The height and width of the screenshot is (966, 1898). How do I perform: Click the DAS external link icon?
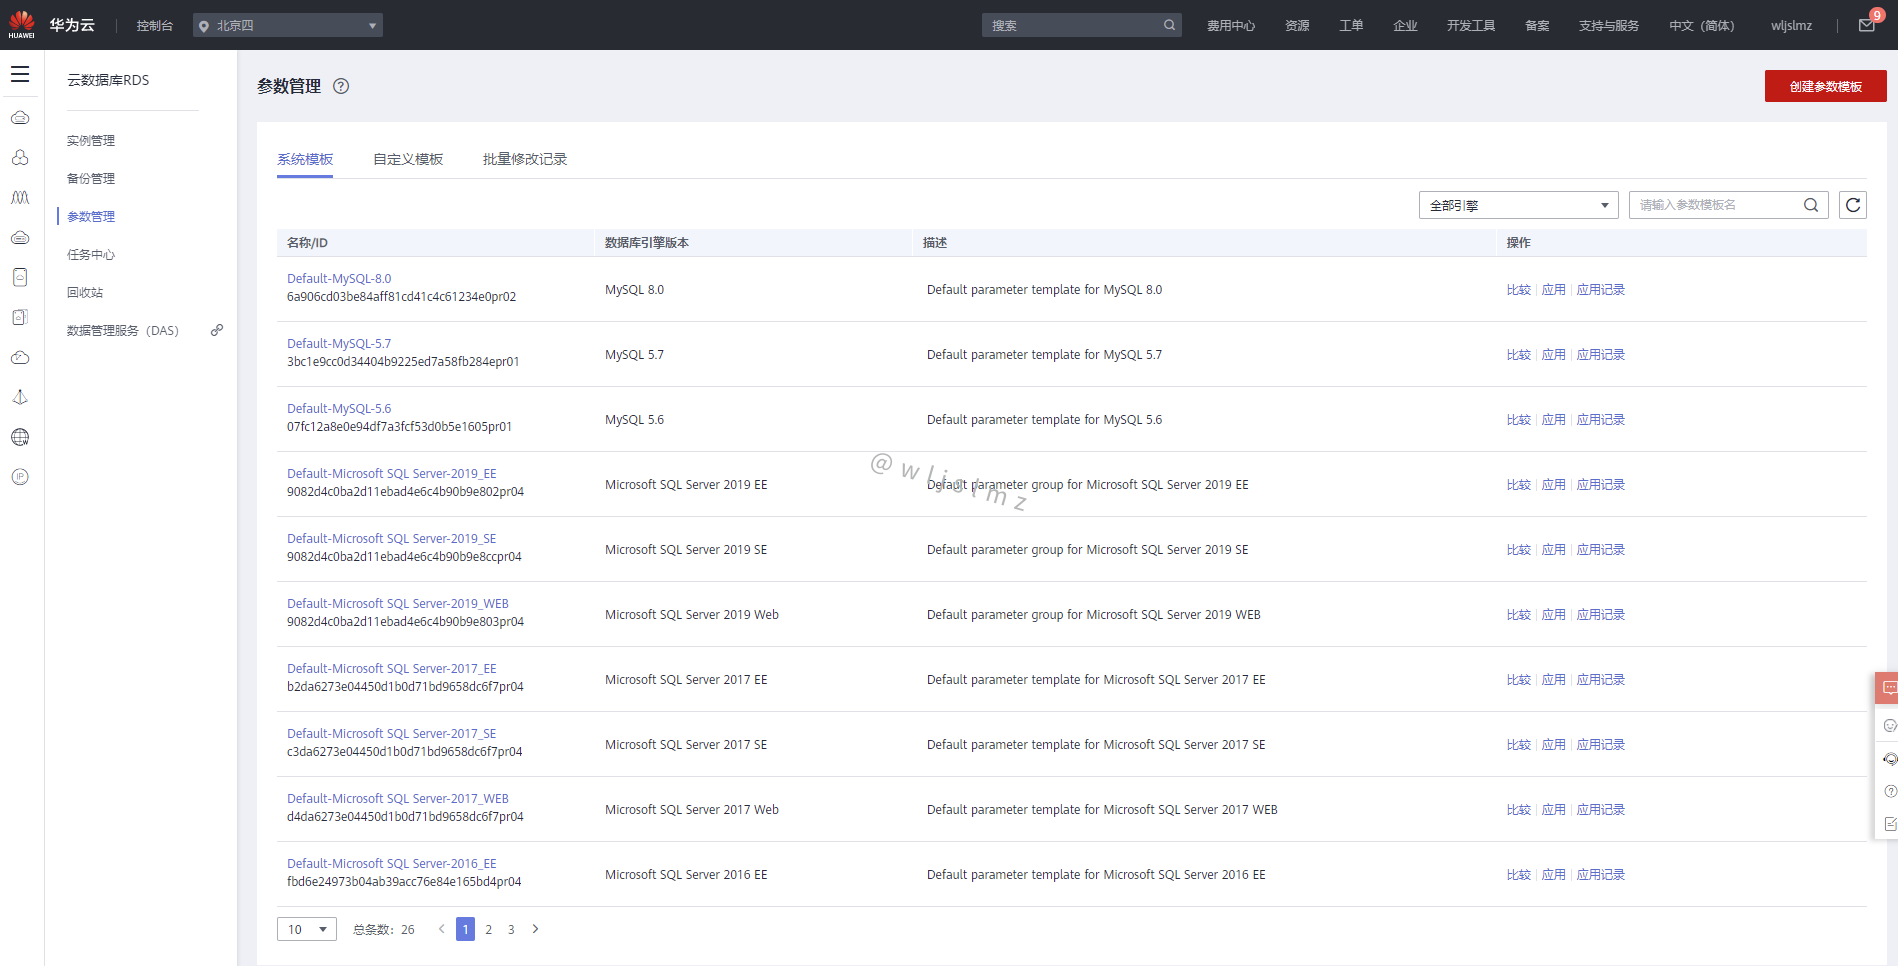click(217, 330)
